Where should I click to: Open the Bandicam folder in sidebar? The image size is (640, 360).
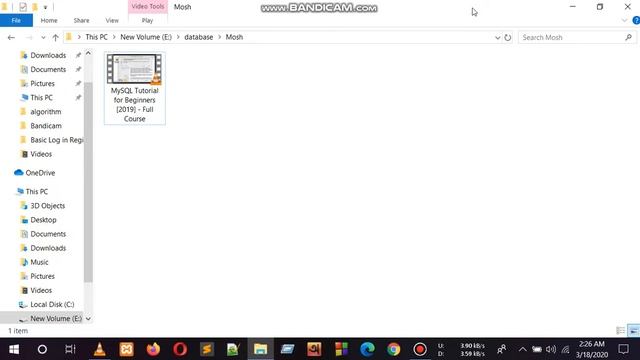(x=46, y=126)
